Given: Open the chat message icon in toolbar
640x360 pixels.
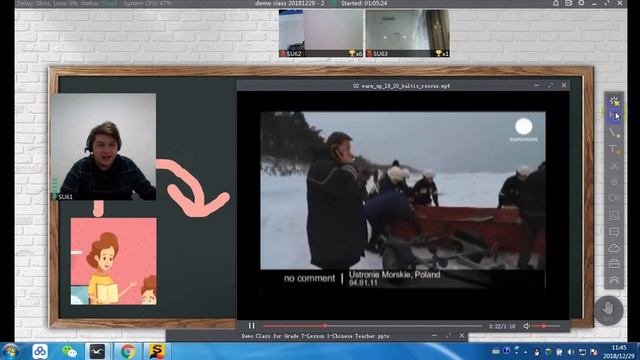Looking at the screenshot, I should 614,232.
